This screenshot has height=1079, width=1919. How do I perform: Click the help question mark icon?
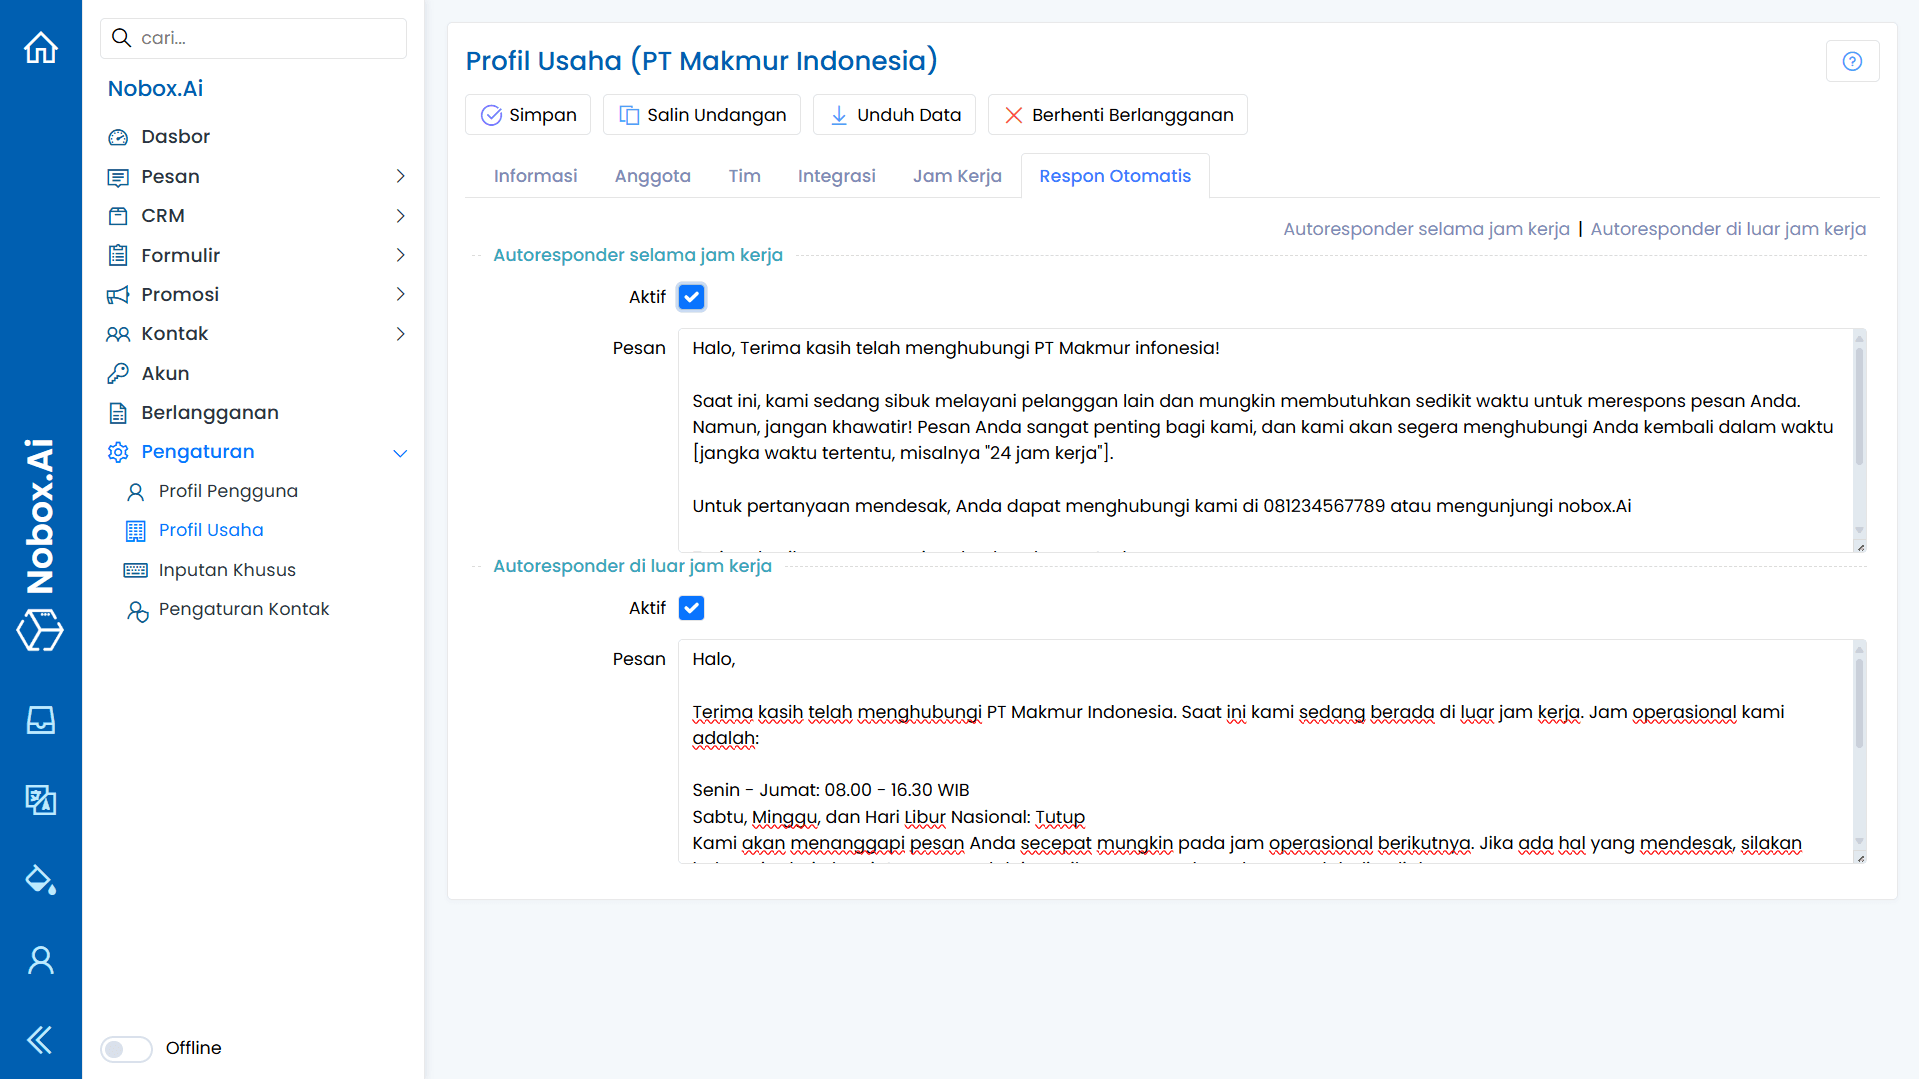pyautogui.click(x=1852, y=61)
